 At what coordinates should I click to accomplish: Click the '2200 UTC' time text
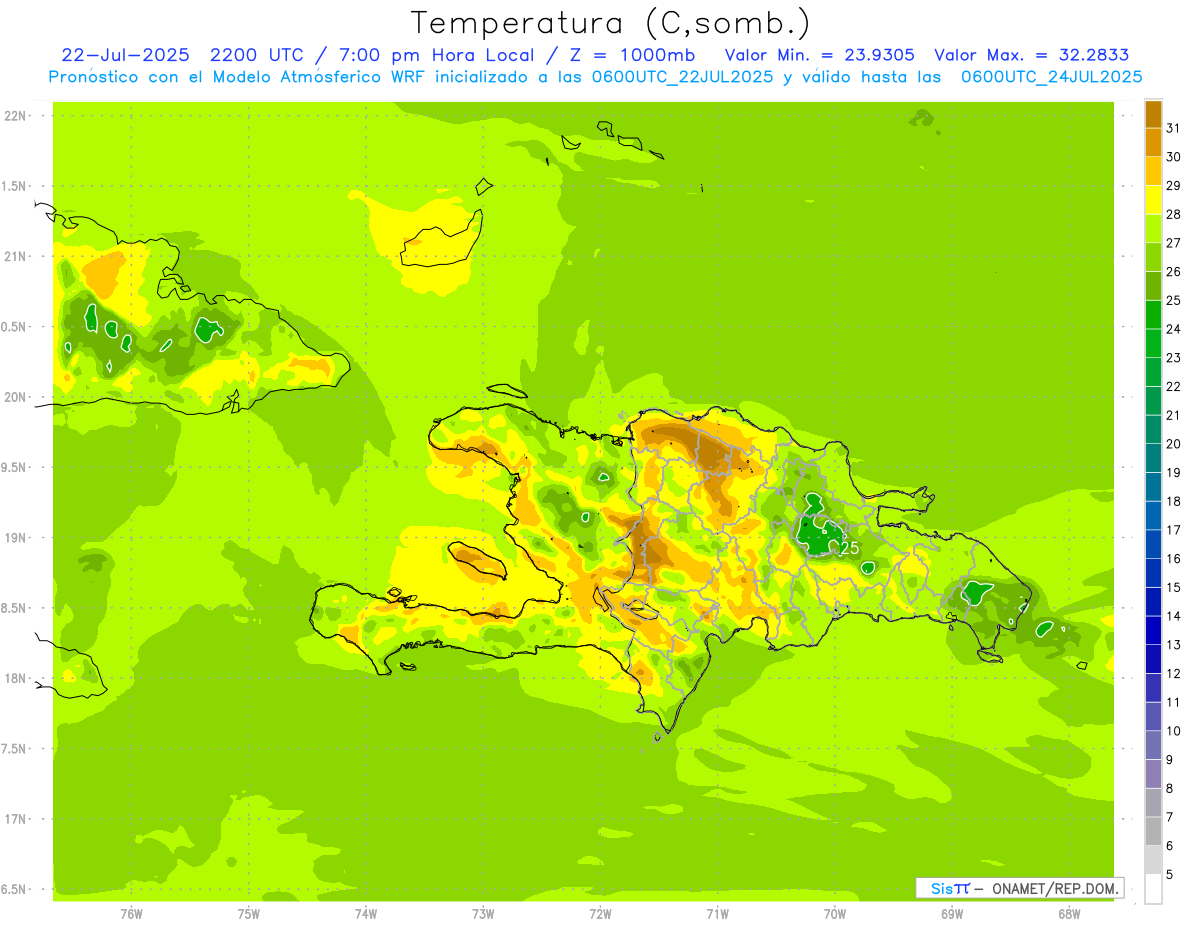click(257, 55)
